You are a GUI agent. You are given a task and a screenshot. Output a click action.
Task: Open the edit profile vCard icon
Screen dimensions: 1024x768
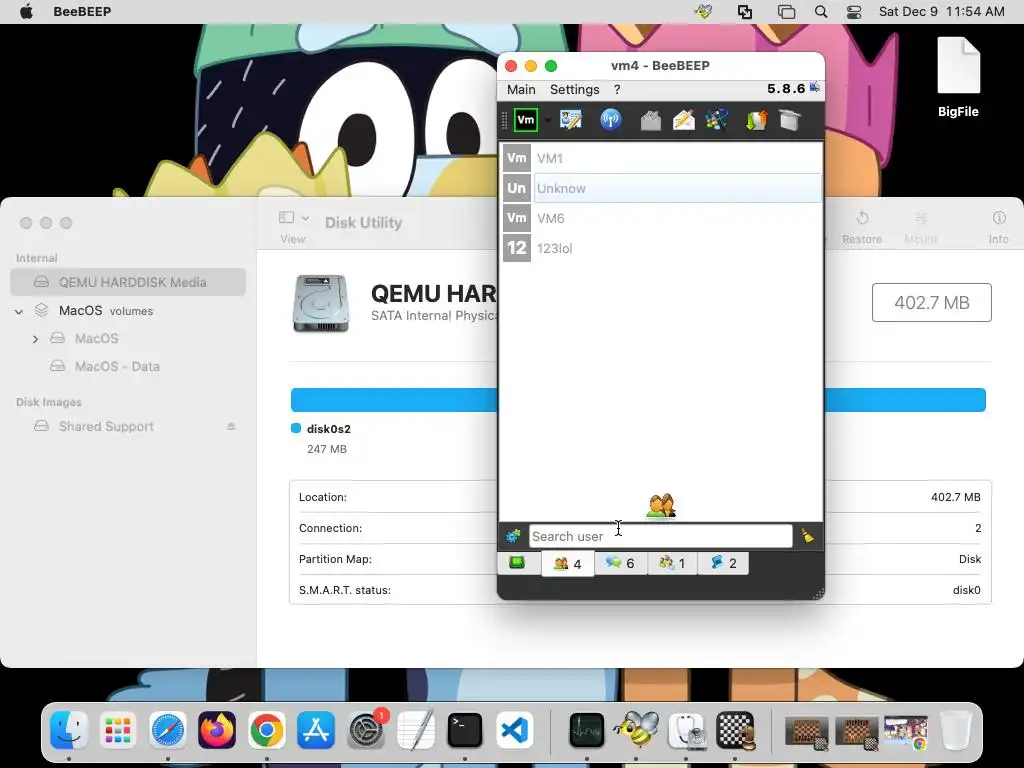[570, 120]
